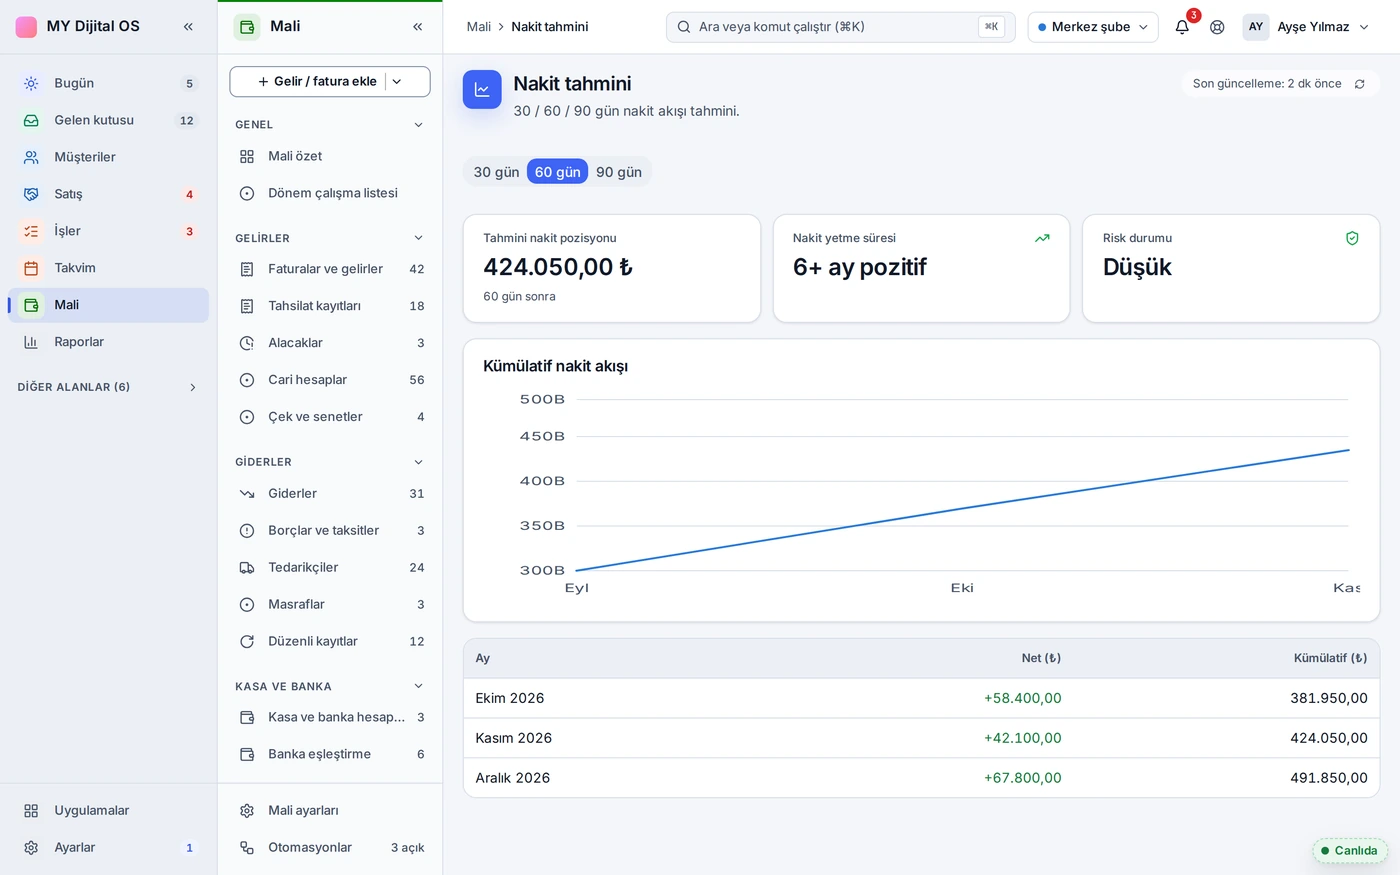This screenshot has width=1400, height=875.
Task: Open Gelen kutusu inbox
Action: (108, 121)
